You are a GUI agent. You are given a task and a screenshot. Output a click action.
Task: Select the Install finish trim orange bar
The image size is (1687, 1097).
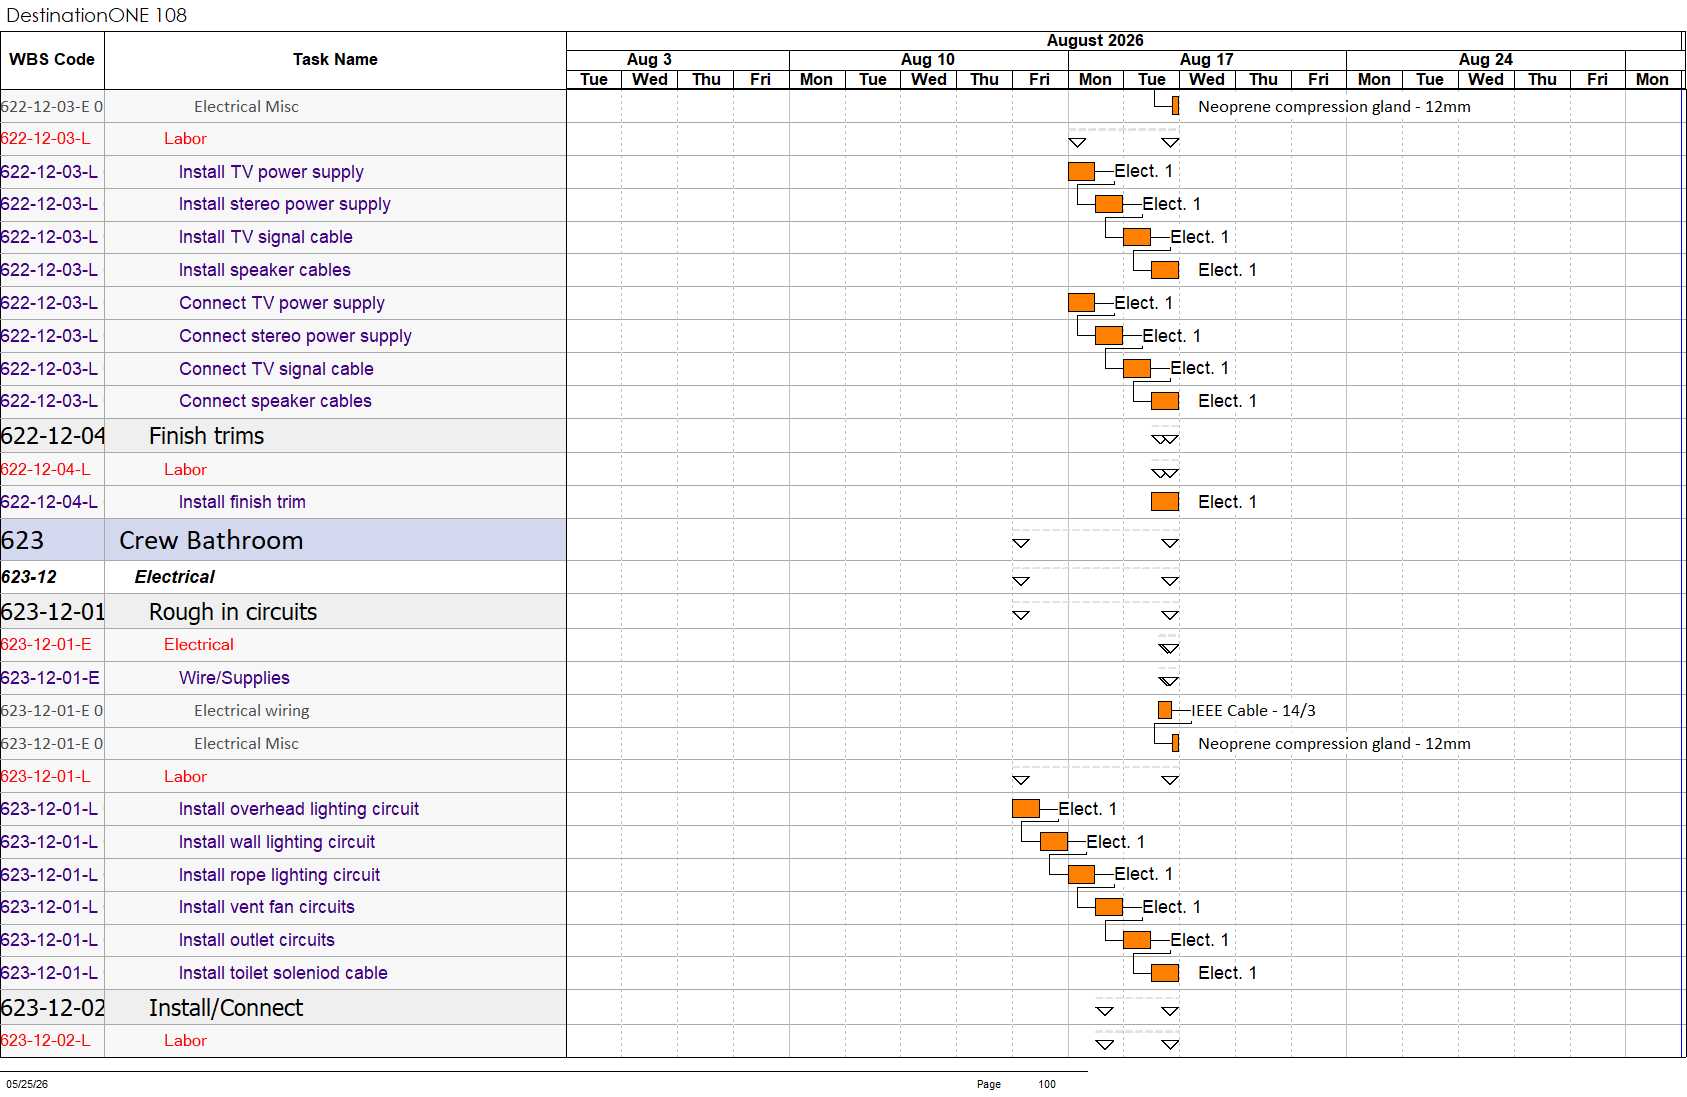click(x=1165, y=501)
